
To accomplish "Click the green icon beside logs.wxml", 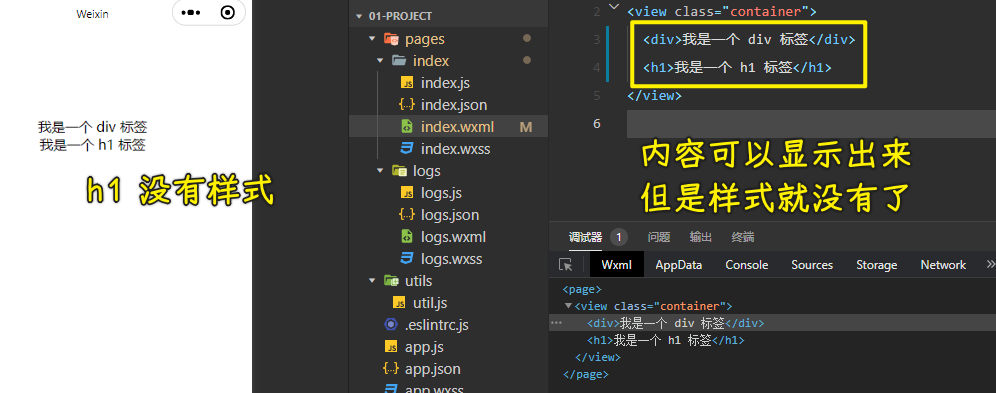I will pos(407,237).
